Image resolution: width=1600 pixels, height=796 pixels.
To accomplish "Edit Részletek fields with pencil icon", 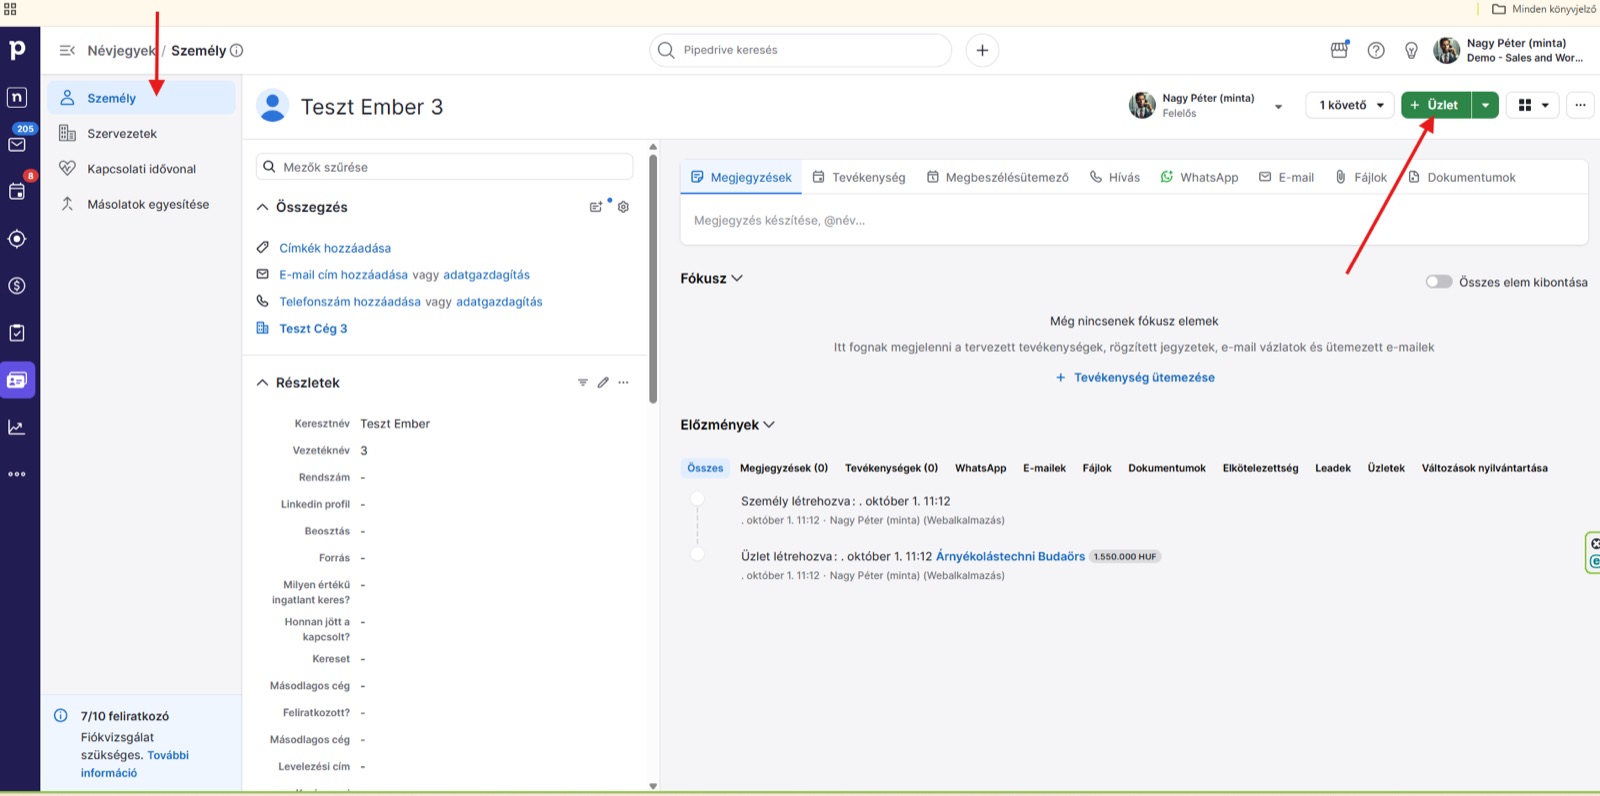I will point(603,383).
